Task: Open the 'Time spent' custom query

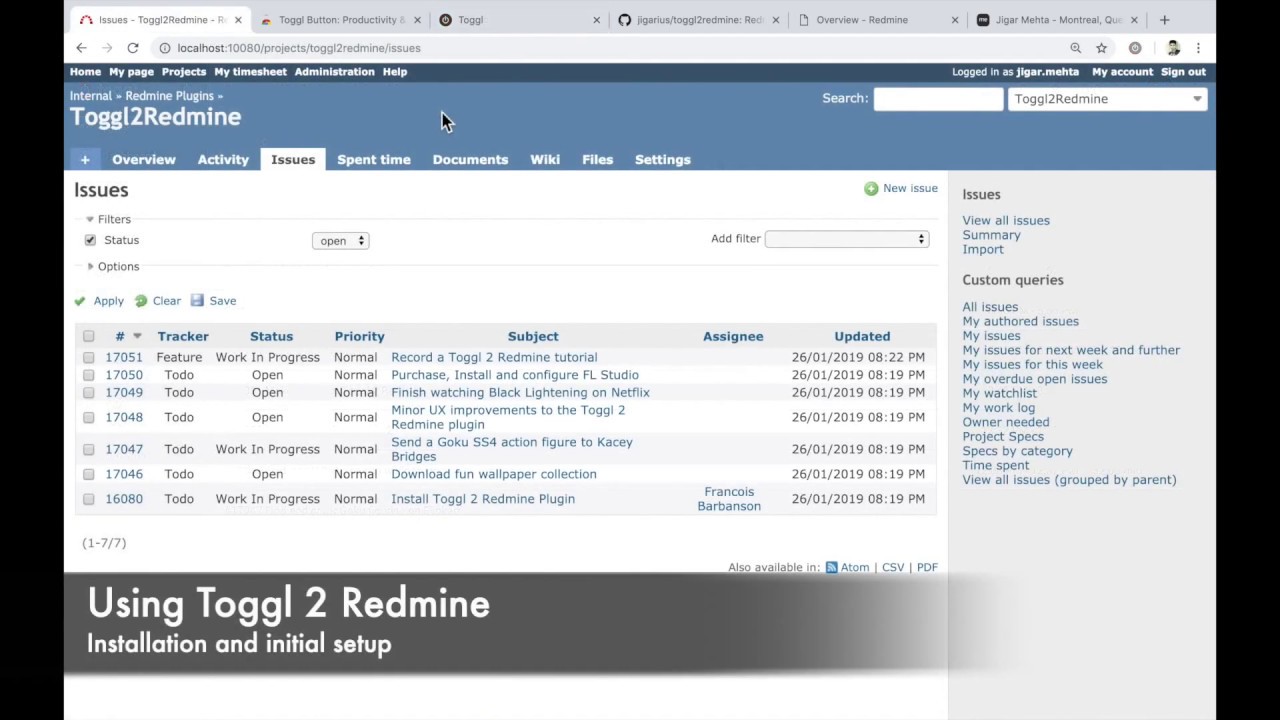Action: (995, 465)
